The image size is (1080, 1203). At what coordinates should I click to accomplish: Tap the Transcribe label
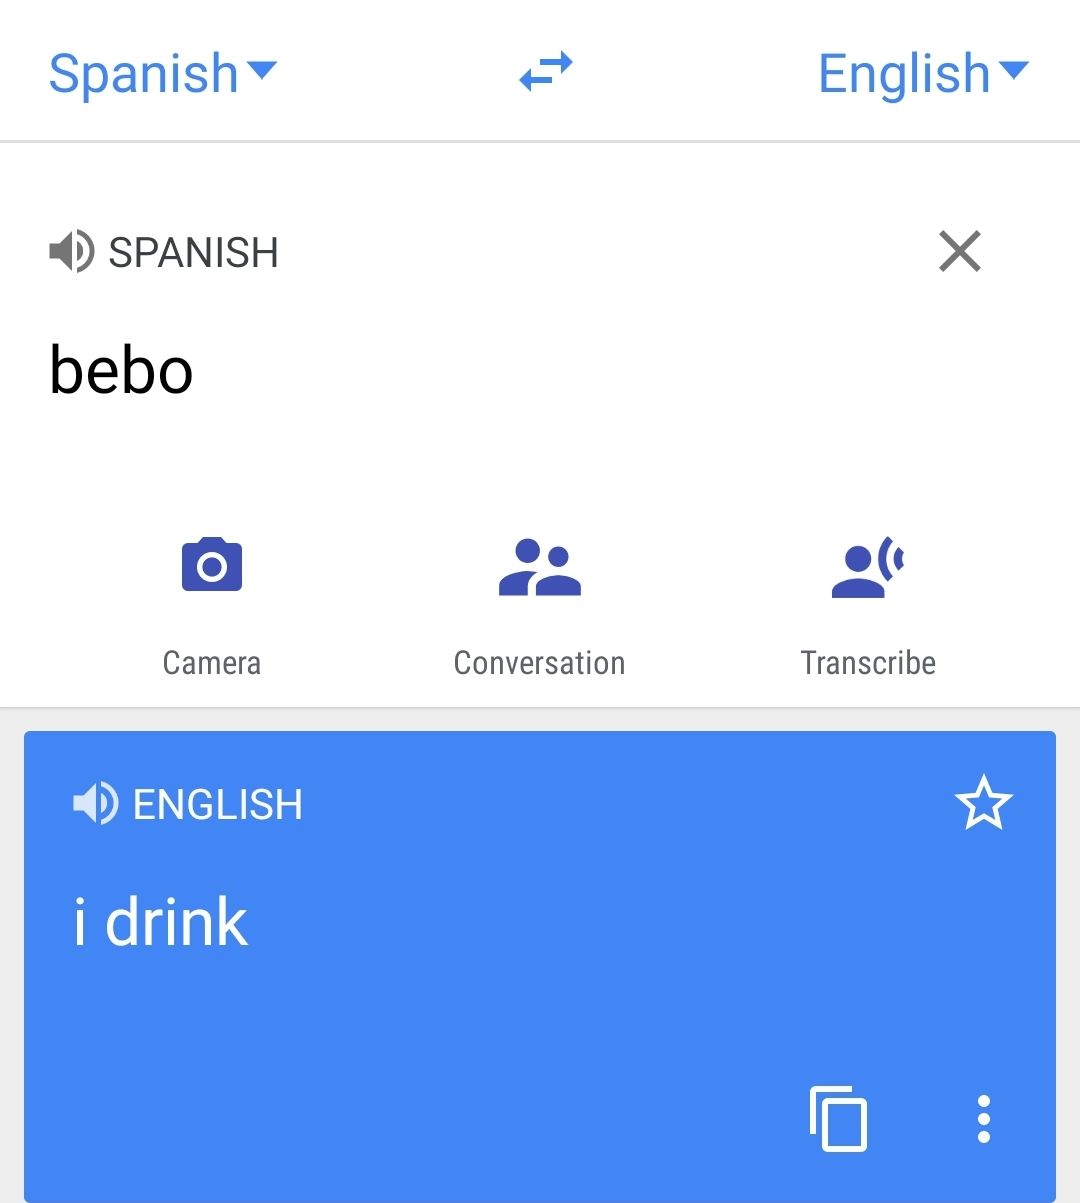[x=868, y=663]
